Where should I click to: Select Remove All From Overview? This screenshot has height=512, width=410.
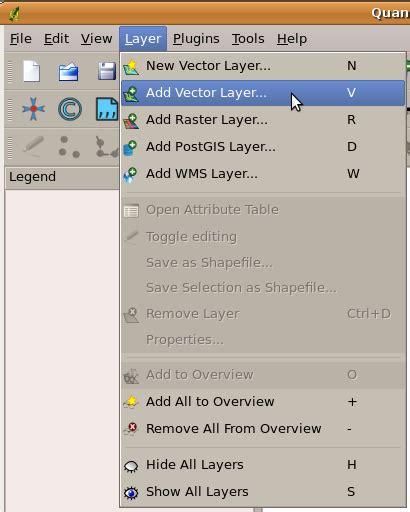pyautogui.click(x=263, y=429)
